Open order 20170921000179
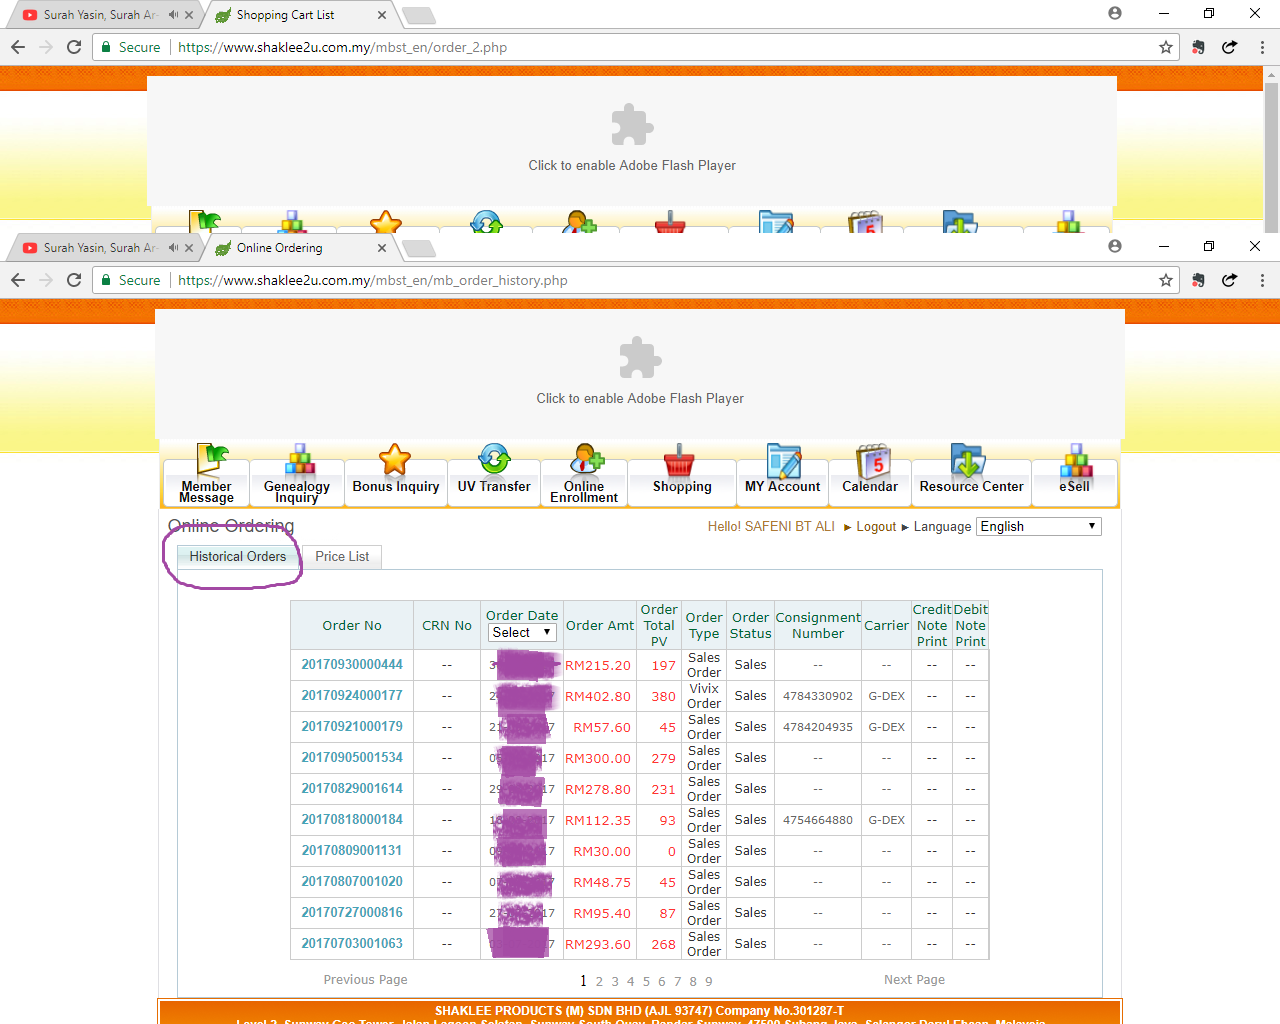 click(352, 726)
